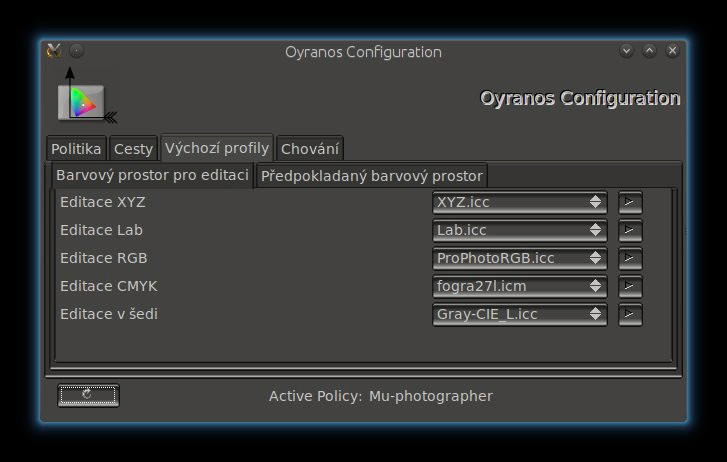Screen dimensions: 727x462
Task: Switch to the Politika tab
Action: pos(77,149)
